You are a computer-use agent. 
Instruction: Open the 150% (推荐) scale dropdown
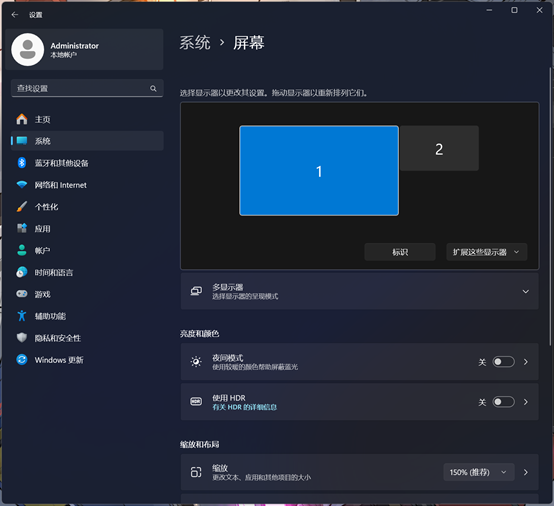[x=479, y=472]
